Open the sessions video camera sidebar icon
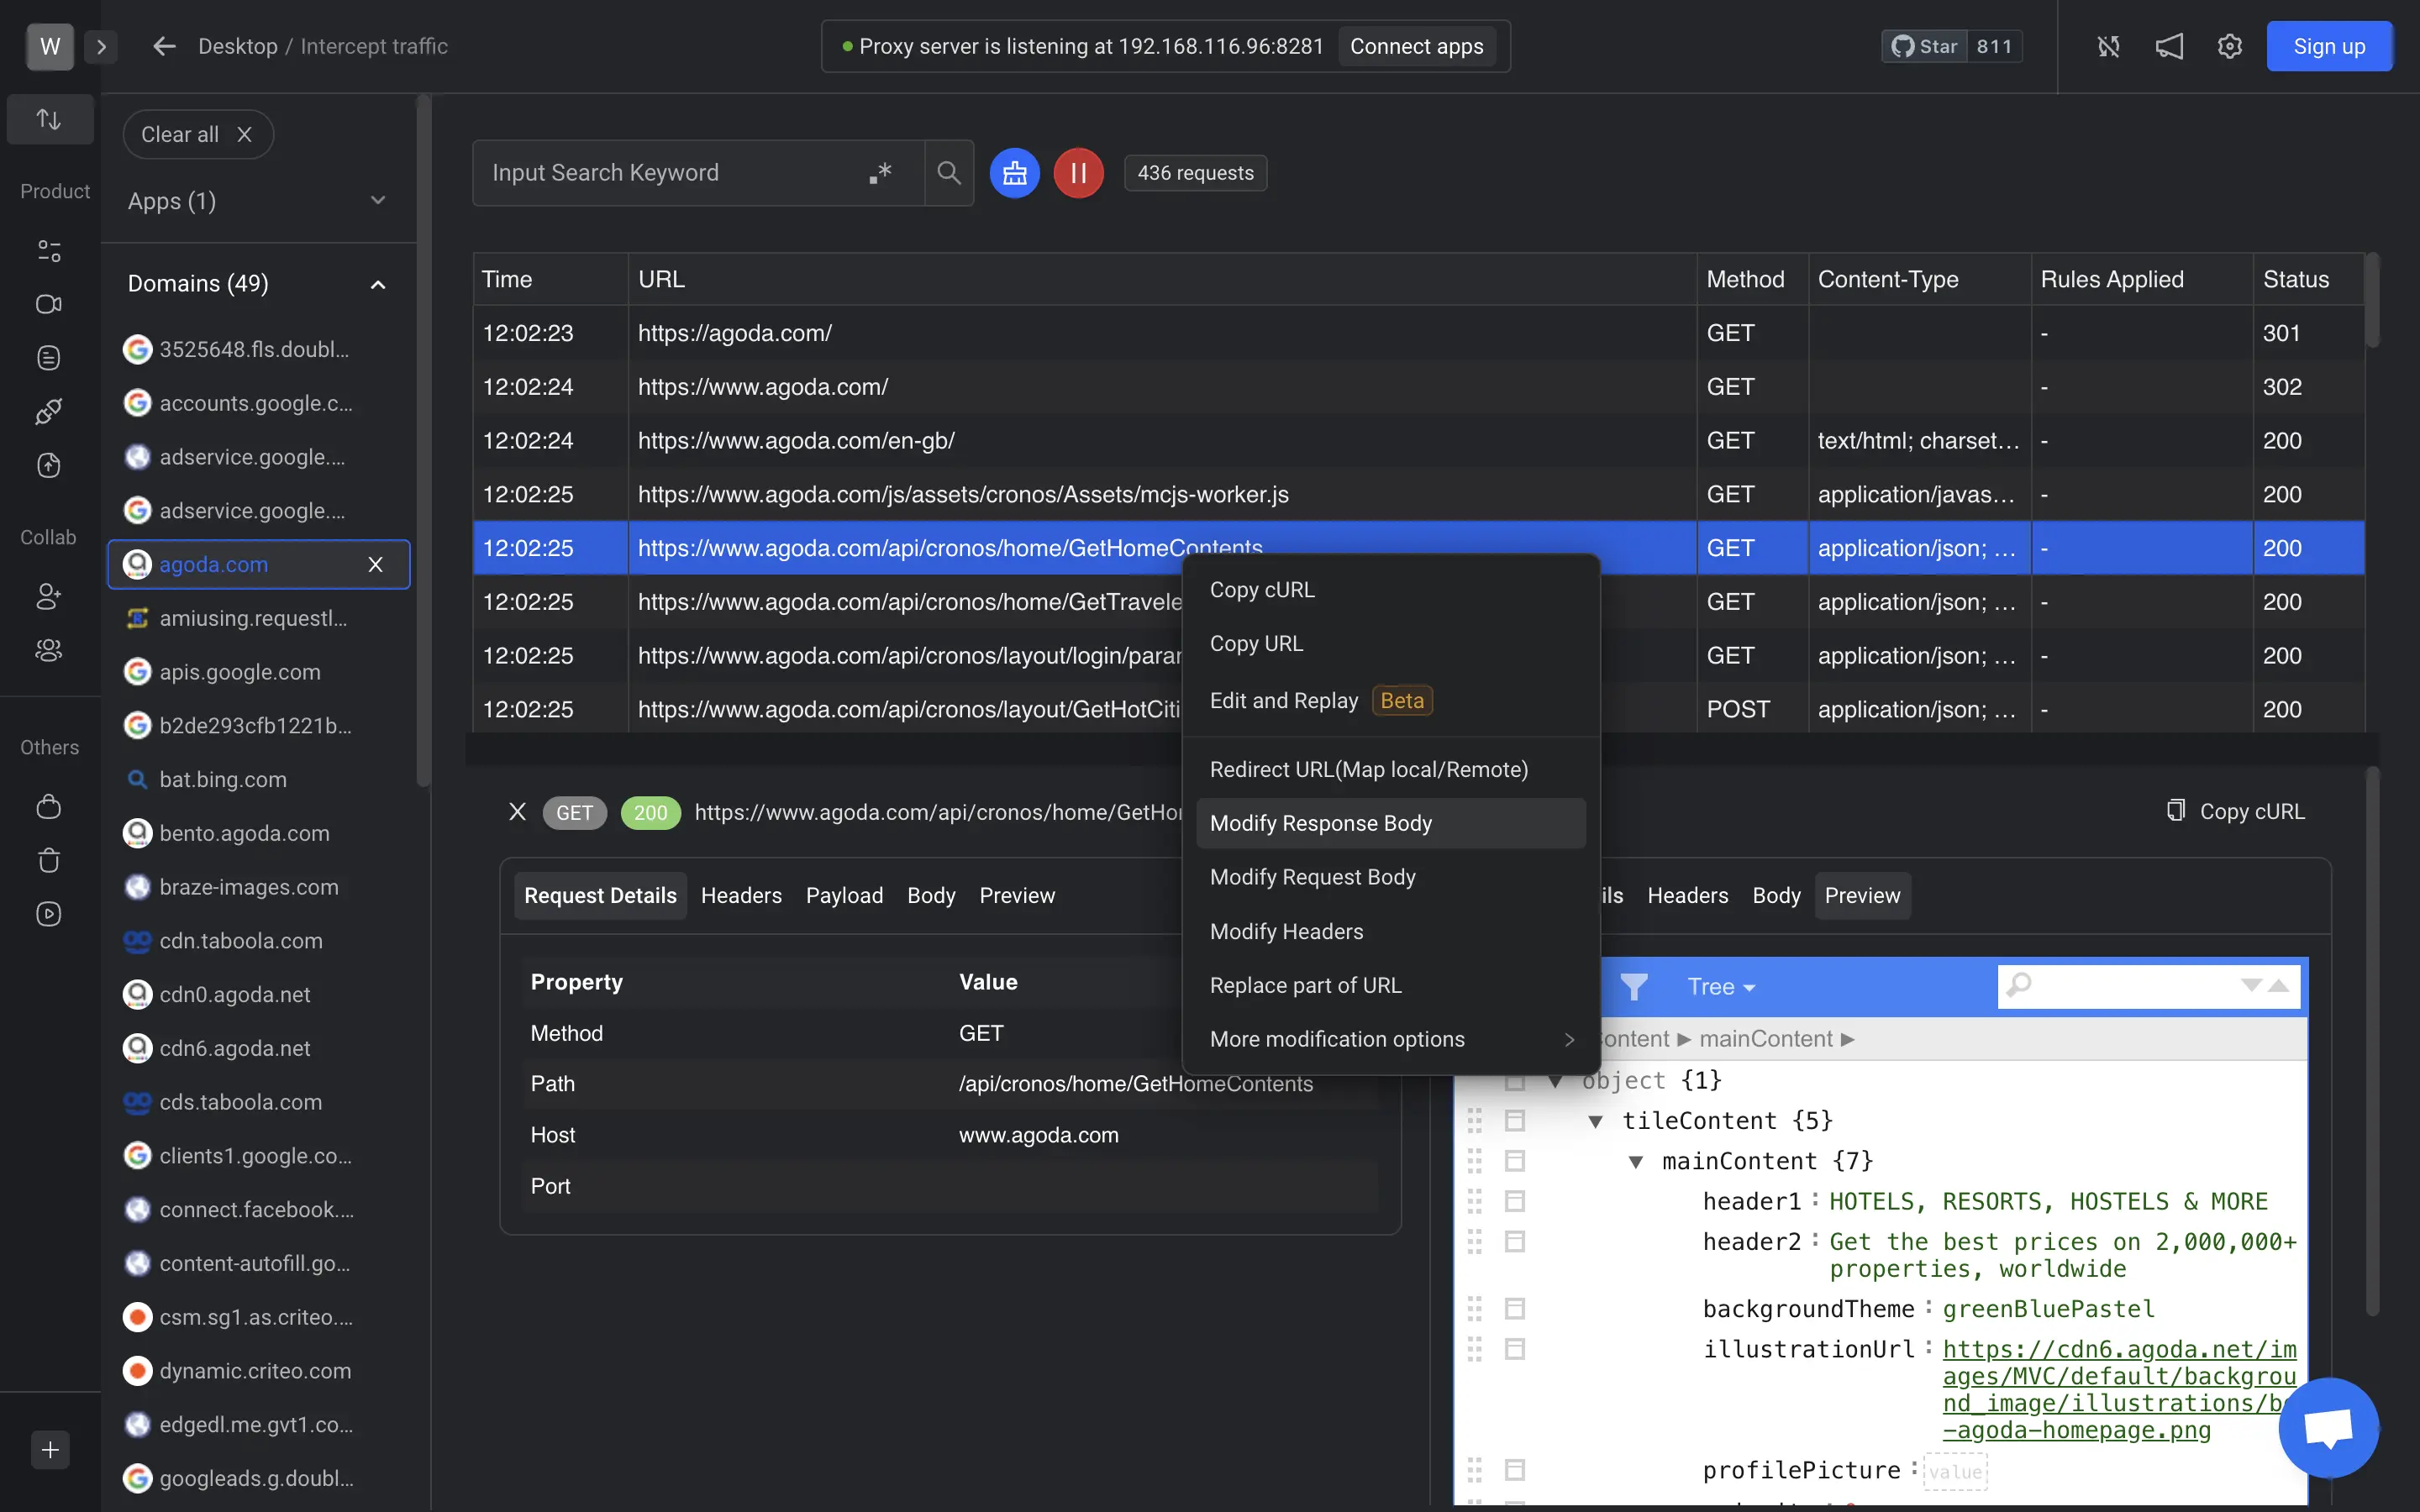Viewport: 2420px width, 1512px height. tap(49, 304)
